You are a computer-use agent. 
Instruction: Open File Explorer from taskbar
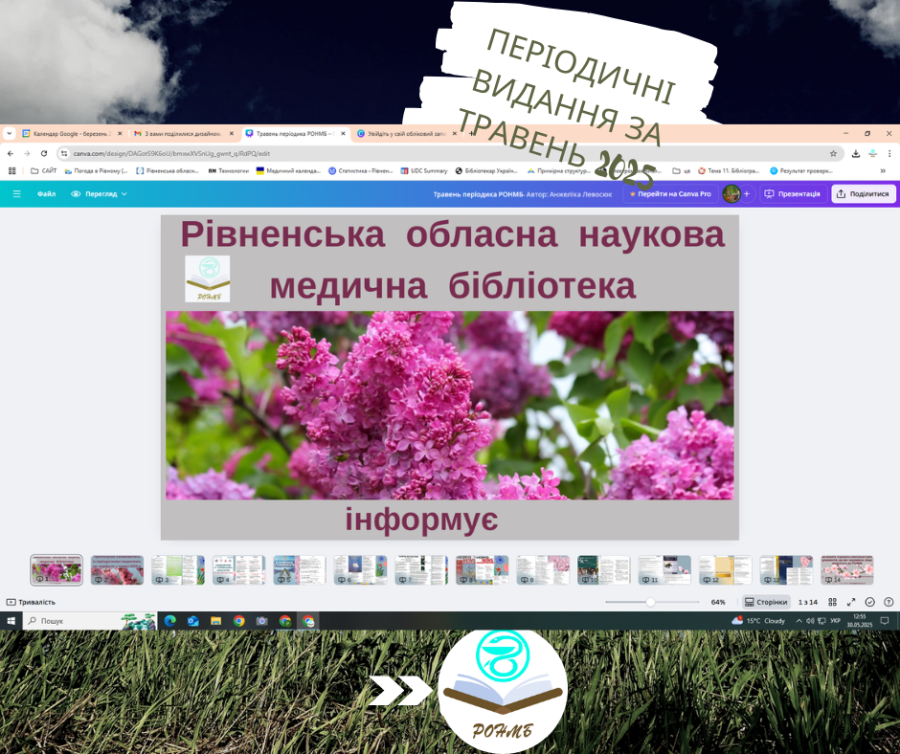tap(216, 621)
